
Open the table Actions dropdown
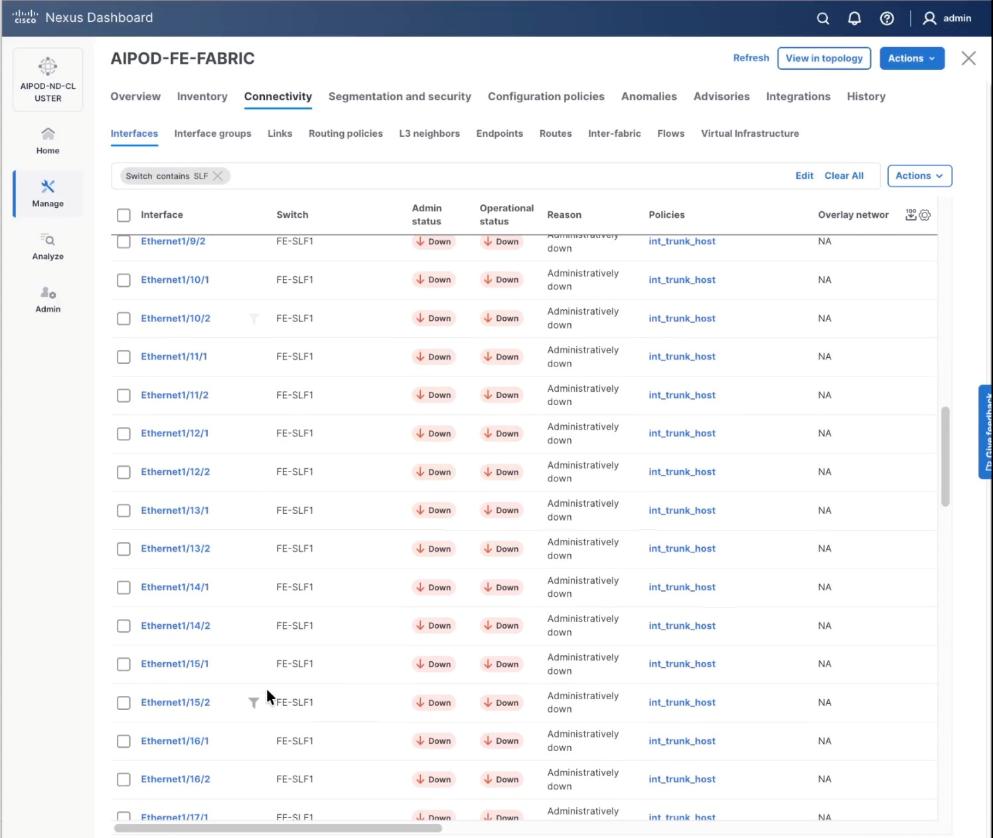918,175
